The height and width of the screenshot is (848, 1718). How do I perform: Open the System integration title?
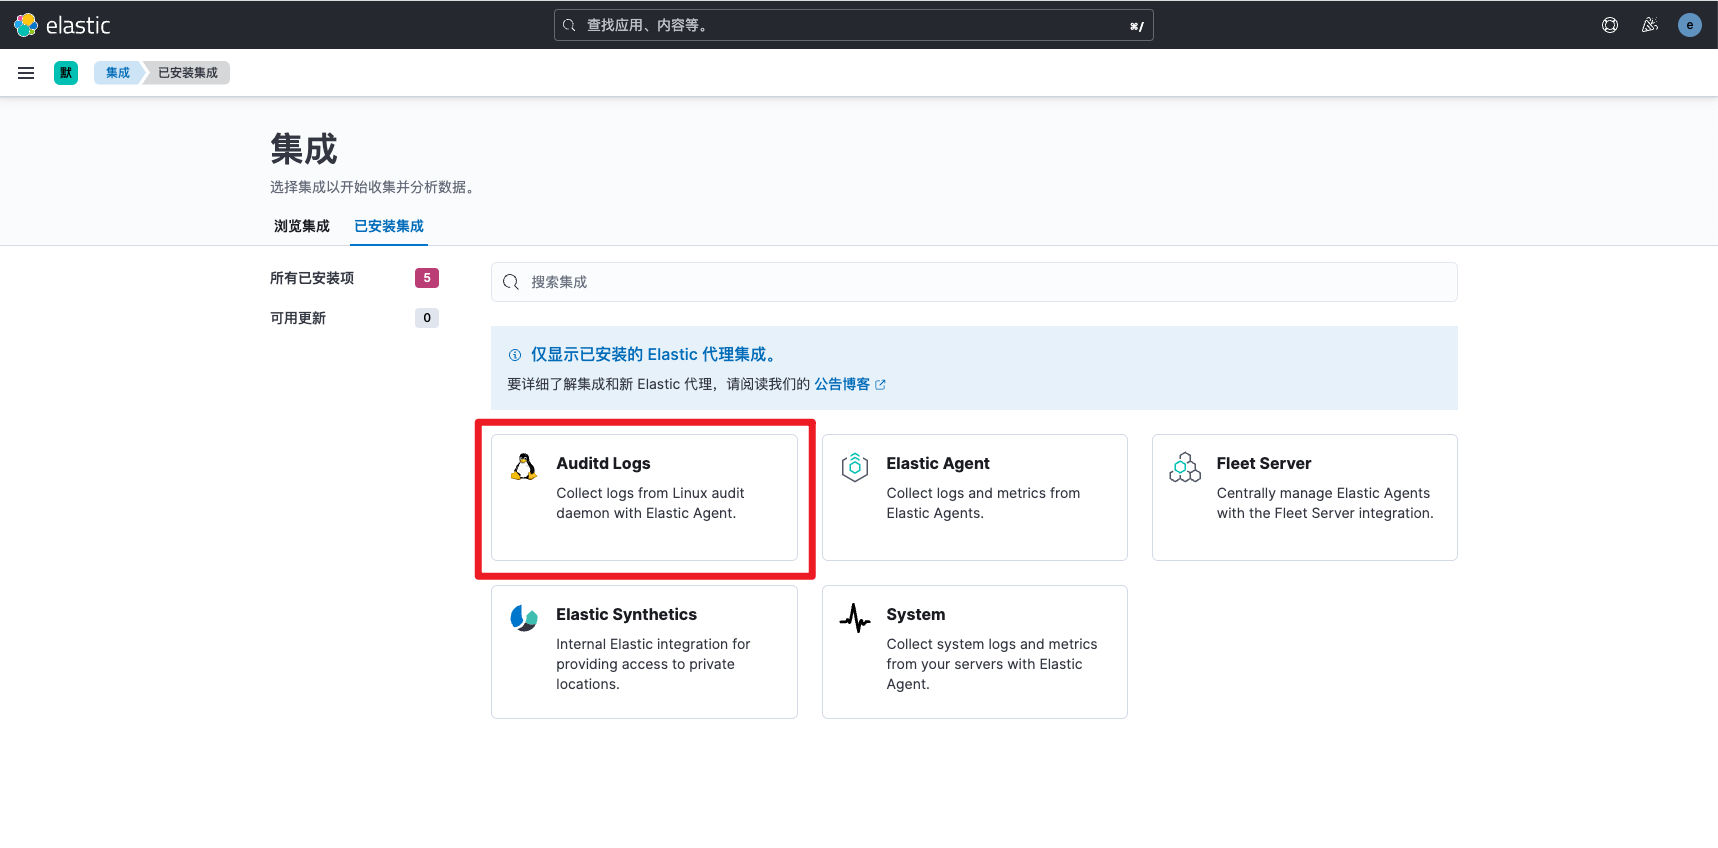(x=916, y=614)
